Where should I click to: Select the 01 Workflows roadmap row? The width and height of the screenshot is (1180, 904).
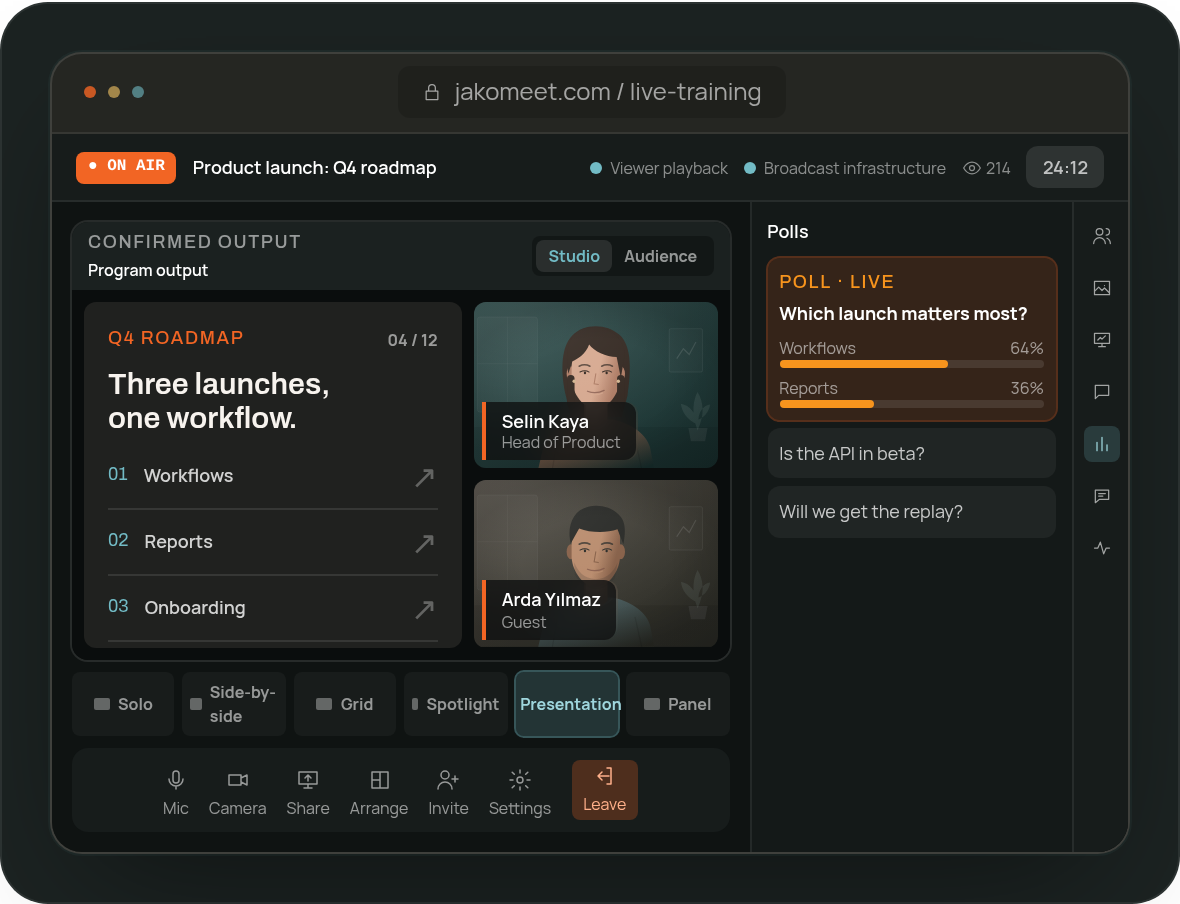coord(272,476)
